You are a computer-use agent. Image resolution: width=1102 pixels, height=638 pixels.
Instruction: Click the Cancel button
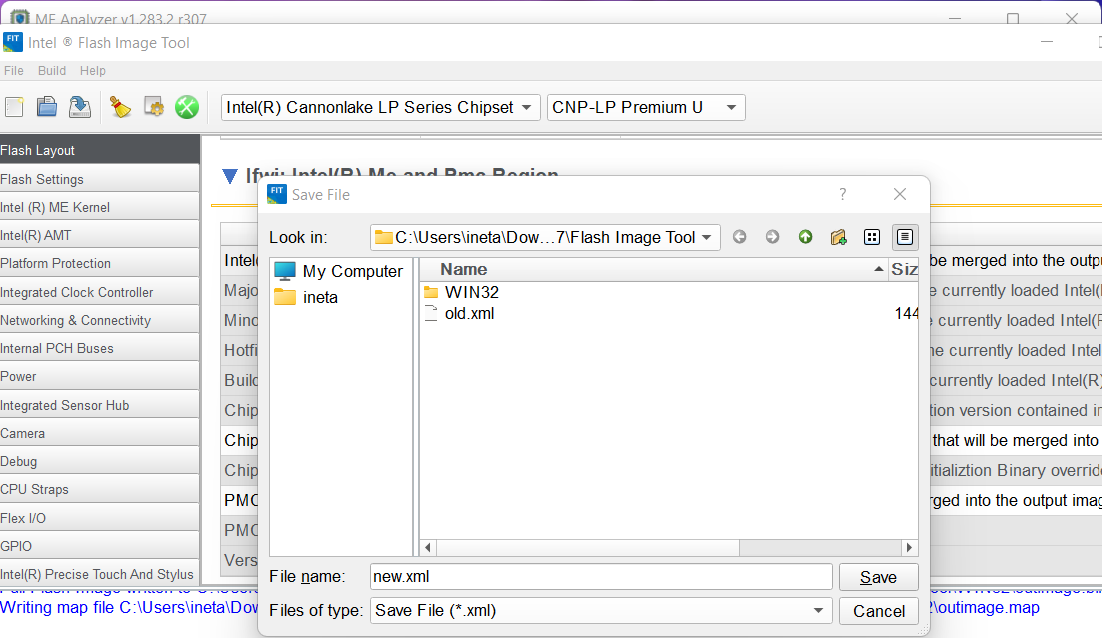click(879, 611)
